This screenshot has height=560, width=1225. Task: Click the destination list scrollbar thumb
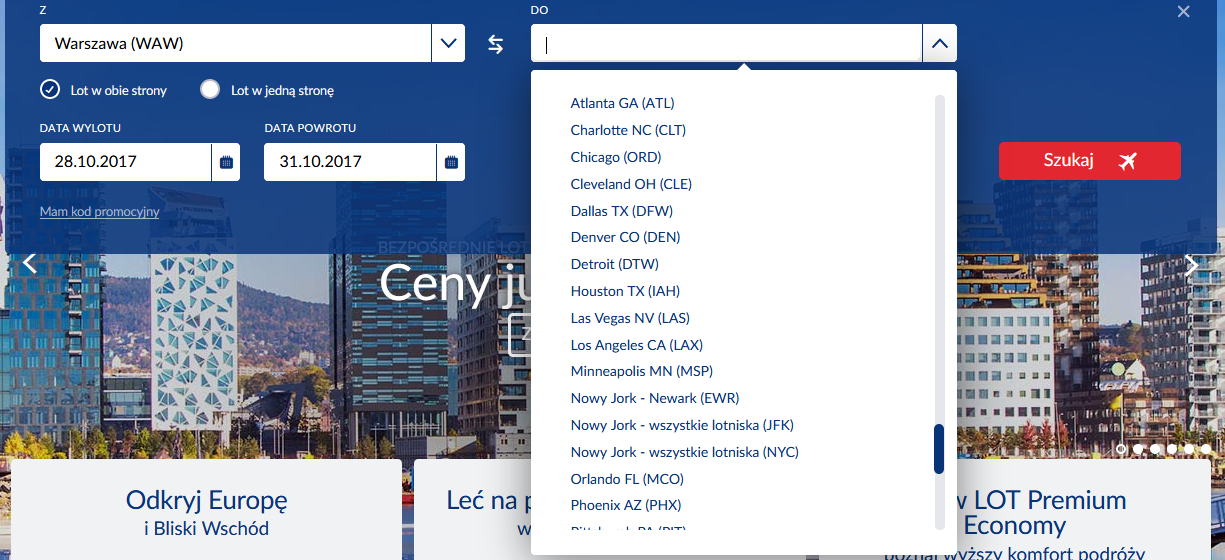point(939,449)
